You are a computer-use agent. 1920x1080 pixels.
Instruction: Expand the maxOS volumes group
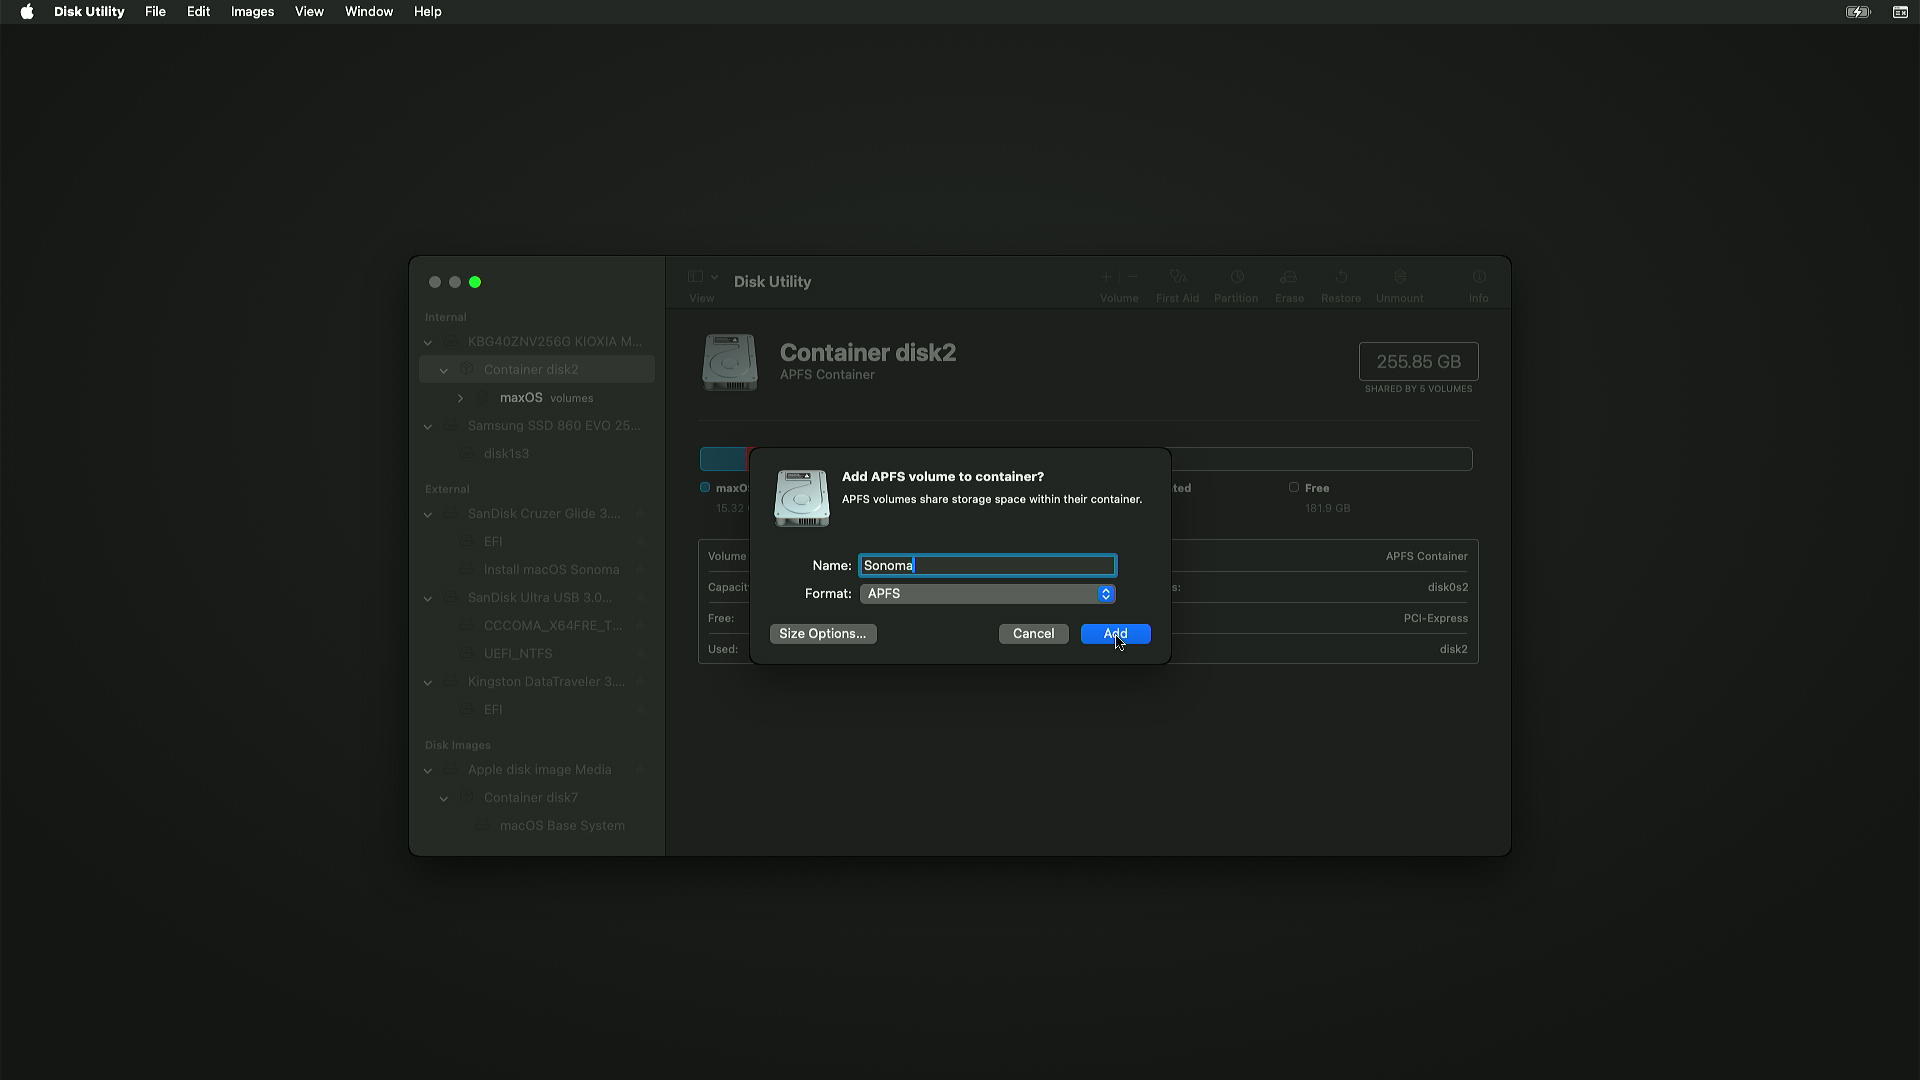coord(460,398)
